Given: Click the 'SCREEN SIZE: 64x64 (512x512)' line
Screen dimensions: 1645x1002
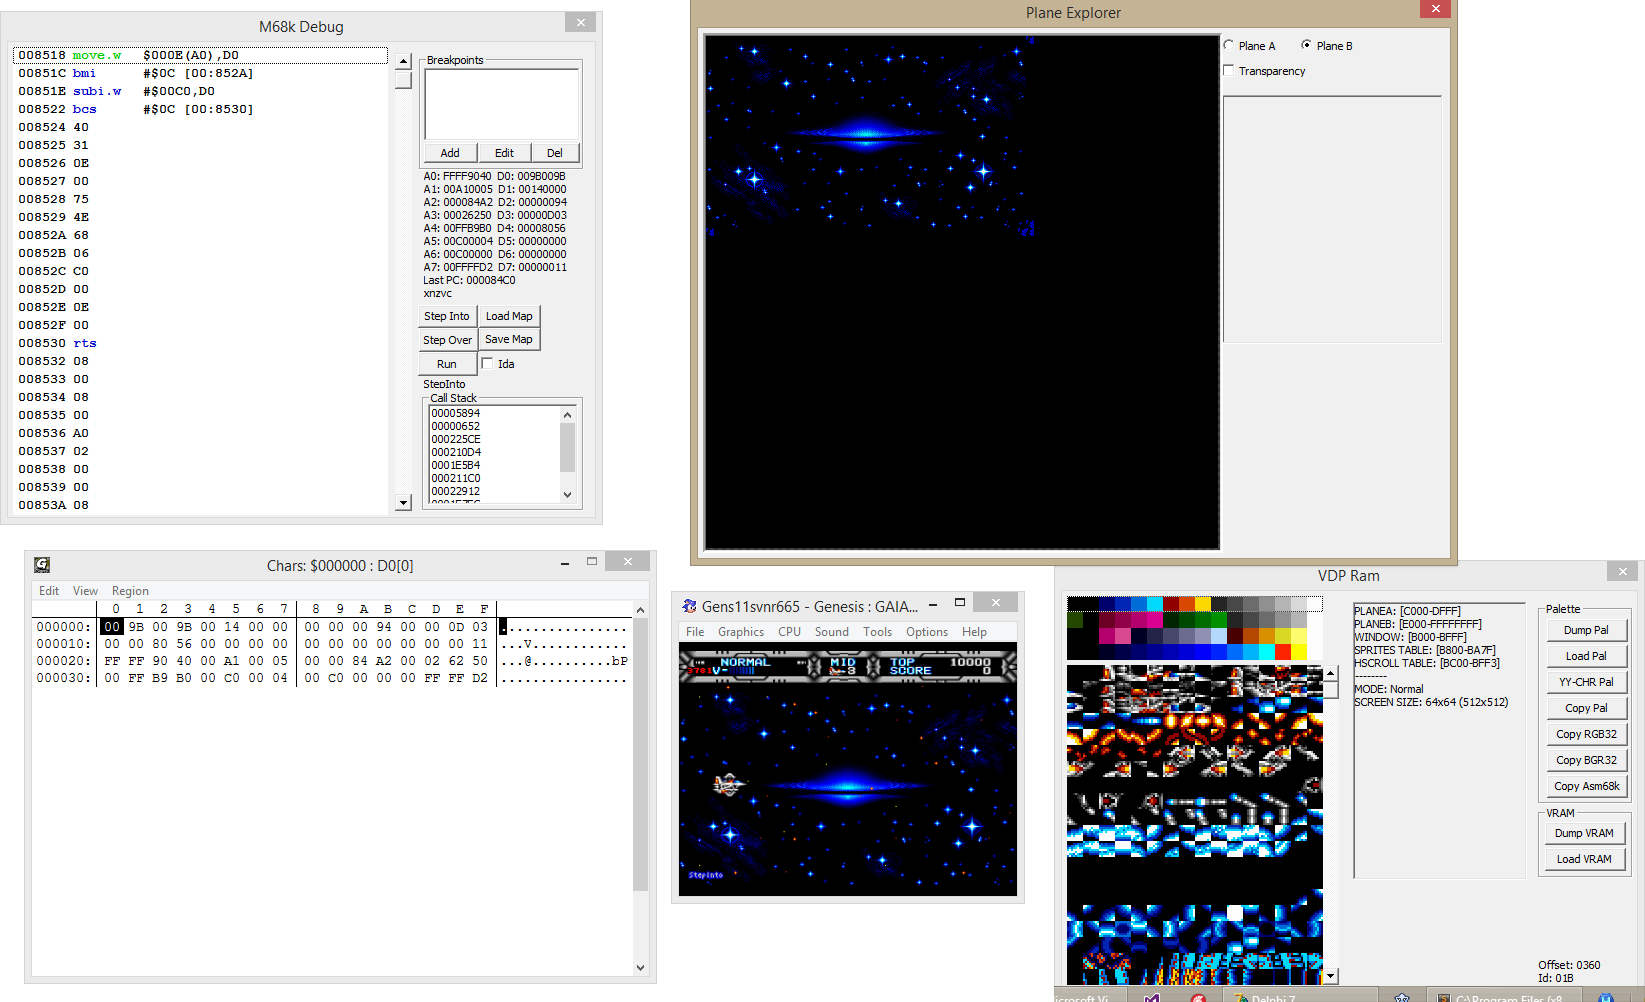Looking at the screenshot, I should (1431, 702).
